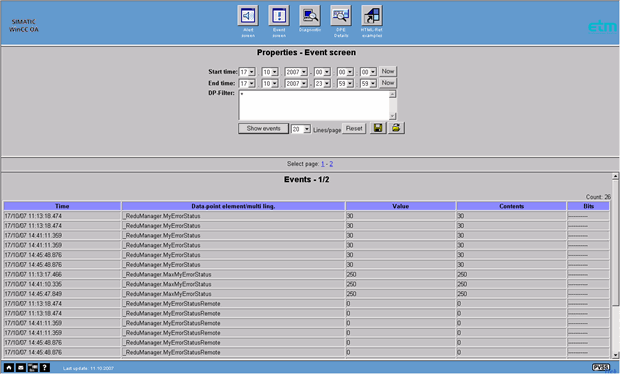The height and width of the screenshot is (374, 620).
Task: Click the printer icon beside save
Action: [396, 128]
